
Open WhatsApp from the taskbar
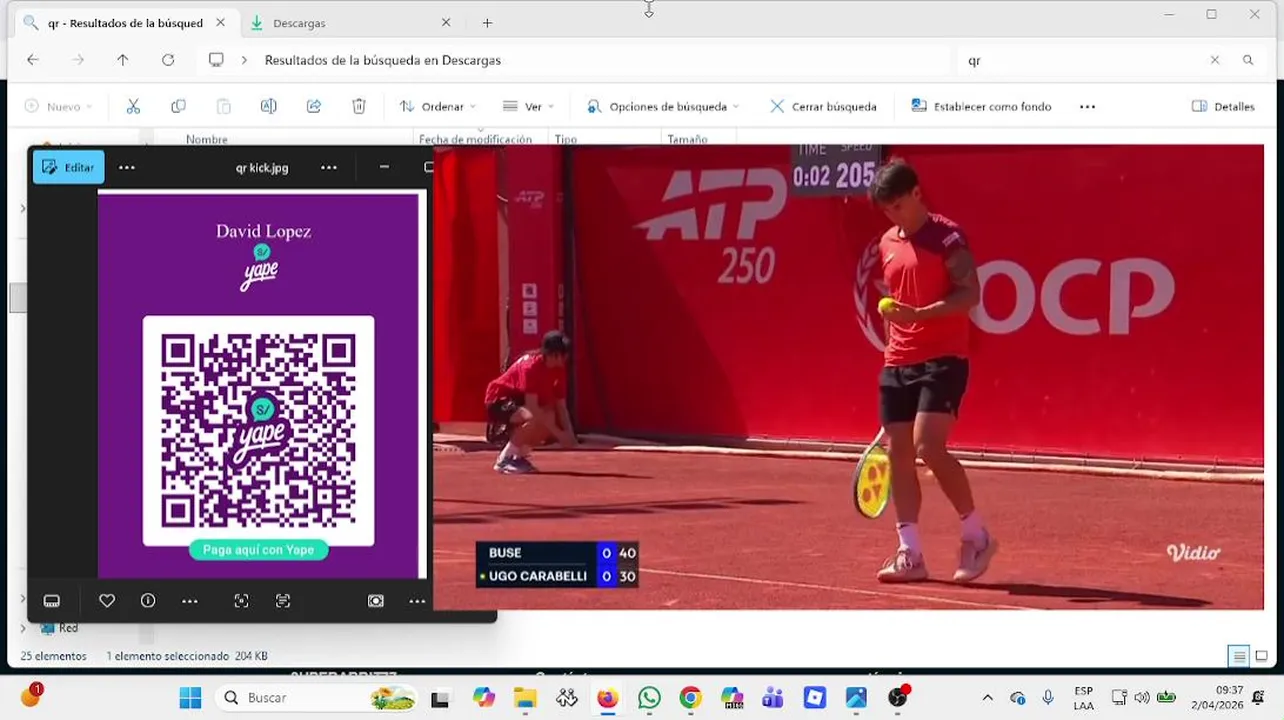coord(649,697)
